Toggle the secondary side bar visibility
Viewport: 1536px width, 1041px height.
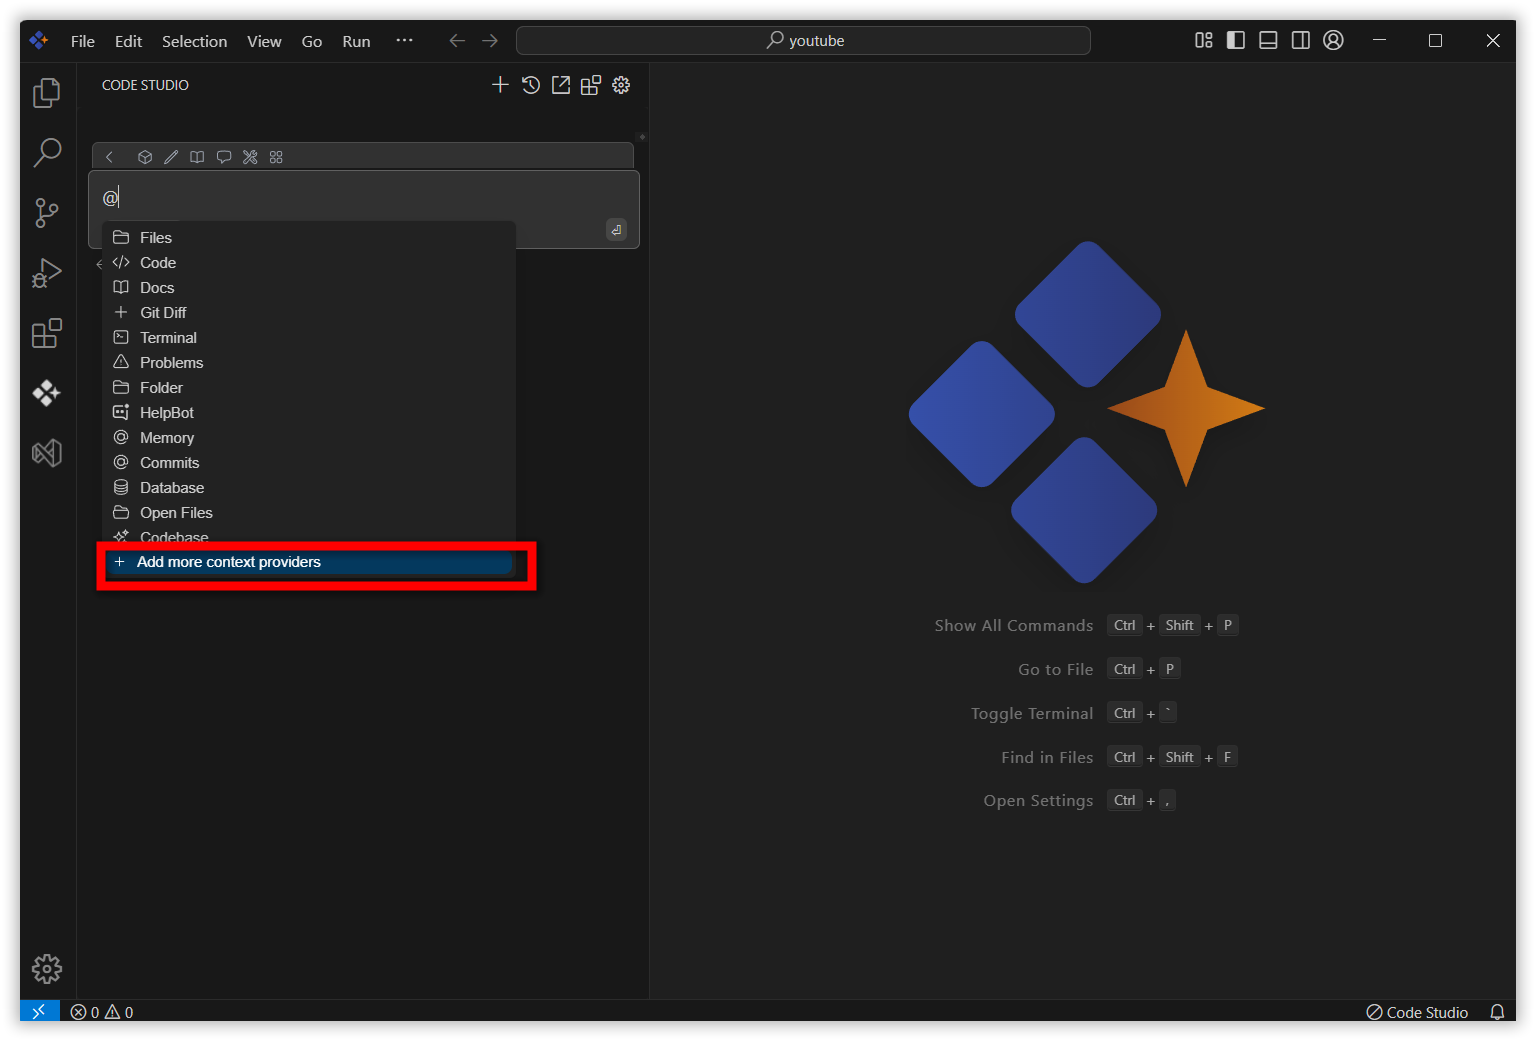1300,40
